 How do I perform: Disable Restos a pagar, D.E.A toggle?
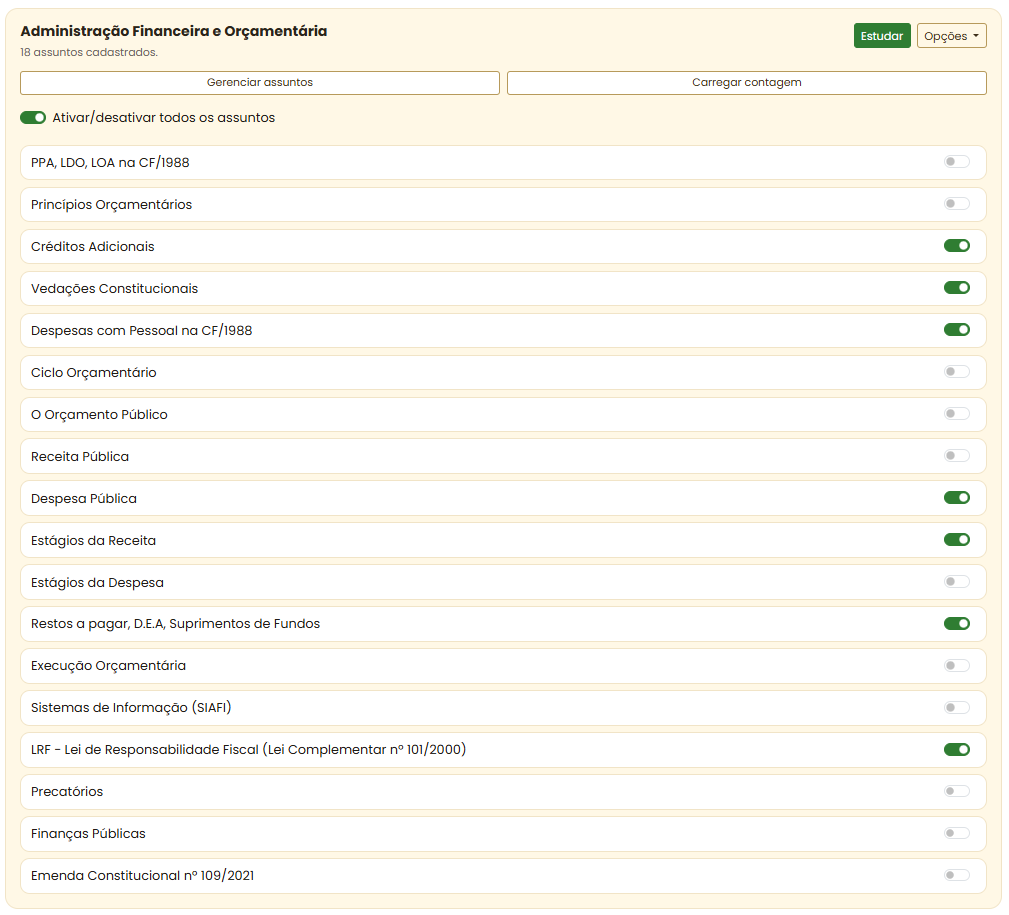(956, 624)
